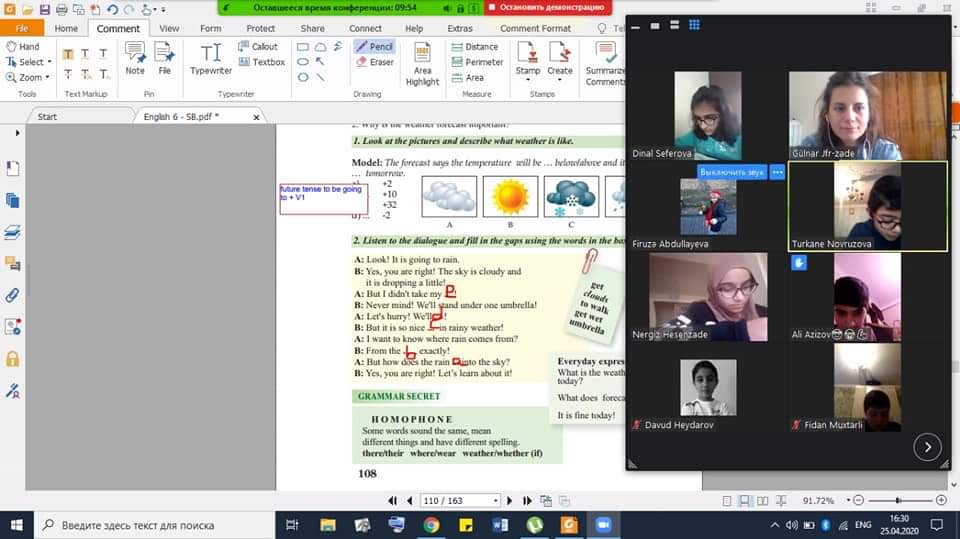Open the zoom percentage dropdown arrow
The height and width of the screenshot is (539, 960).
click(848, 500)
